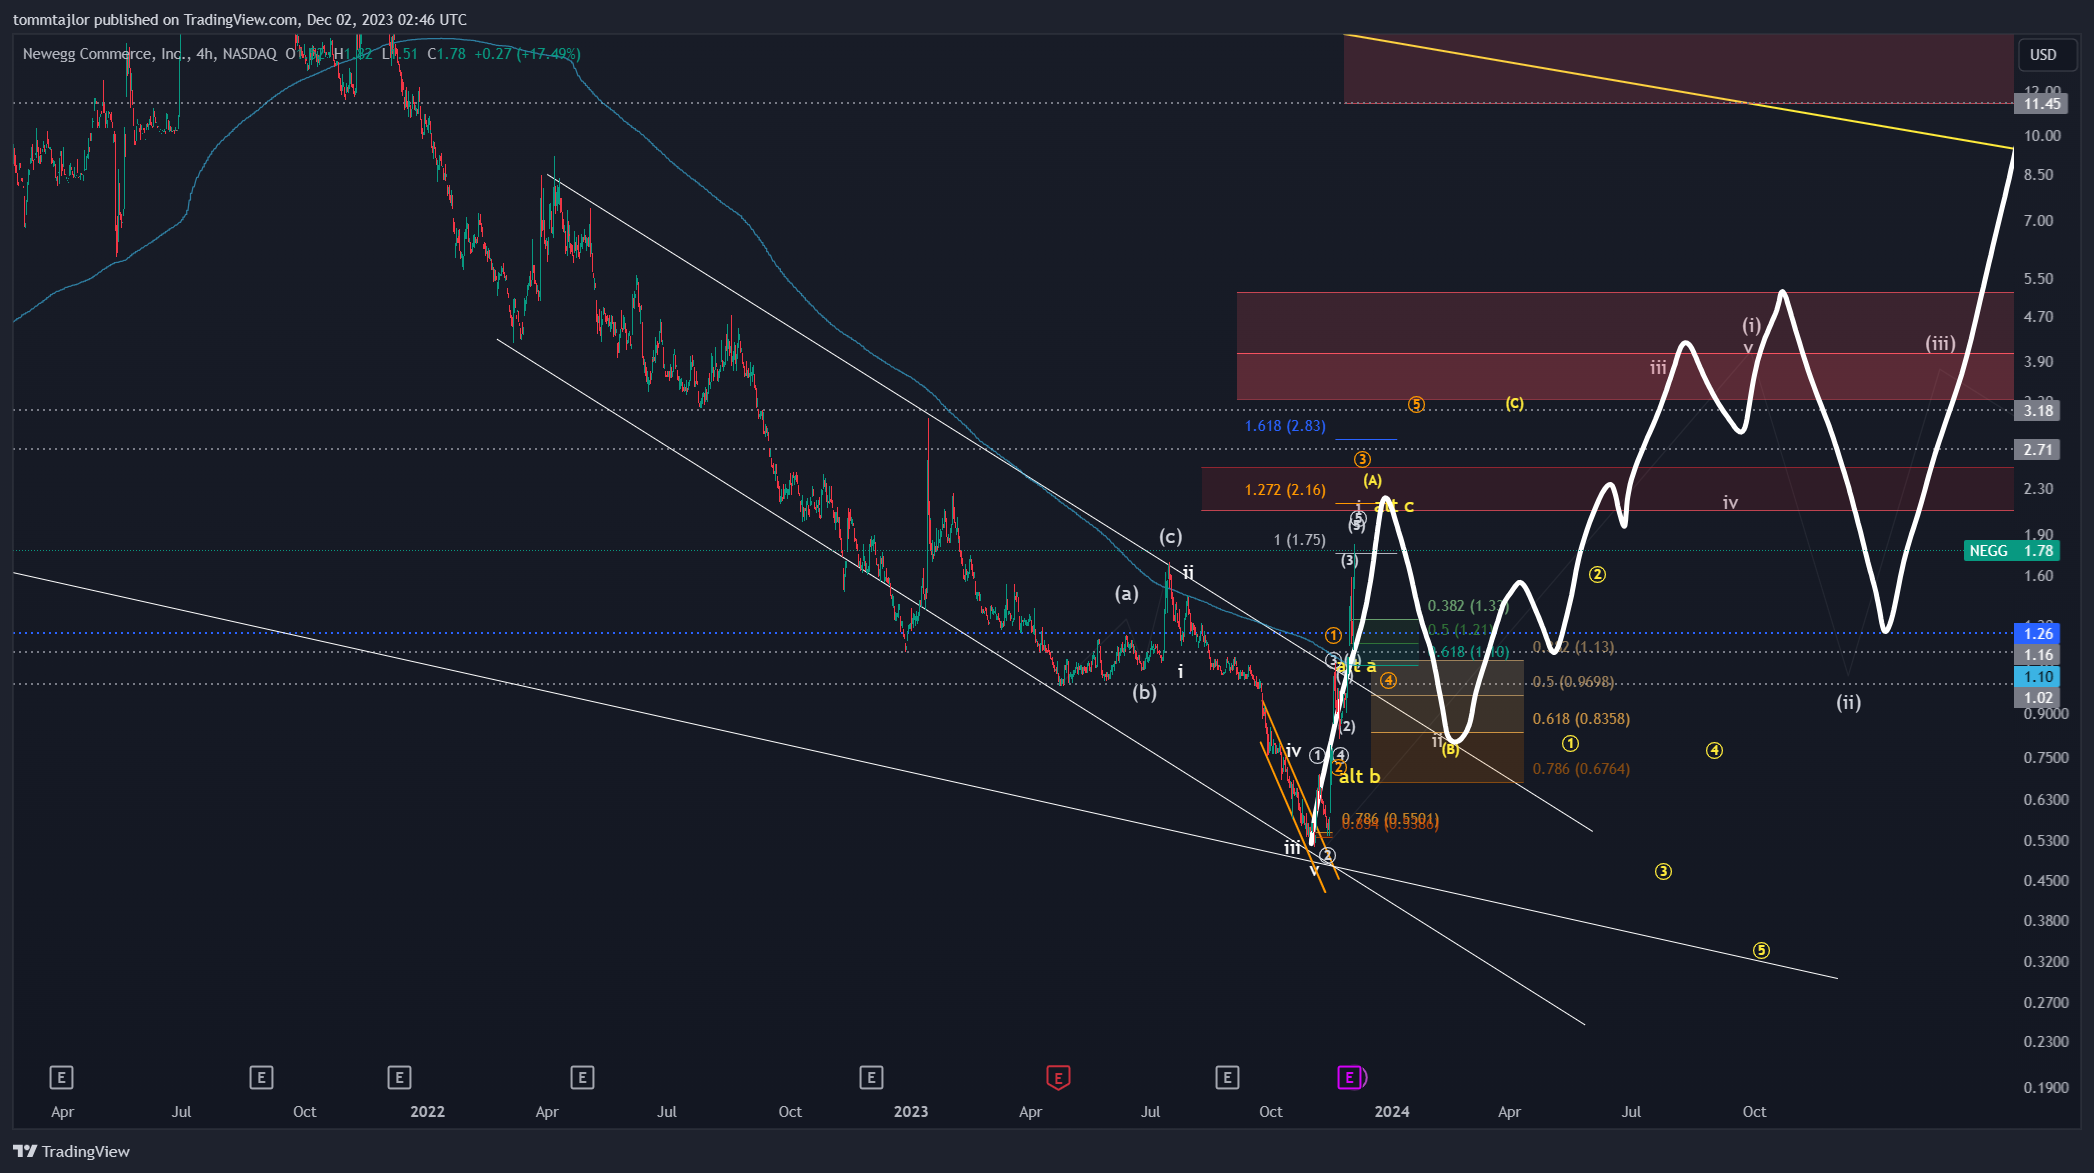Screen dimensions: 2094x1173
Task: Click the red earnings marker near Apr 2023
Action: tap(1058, 1077)
